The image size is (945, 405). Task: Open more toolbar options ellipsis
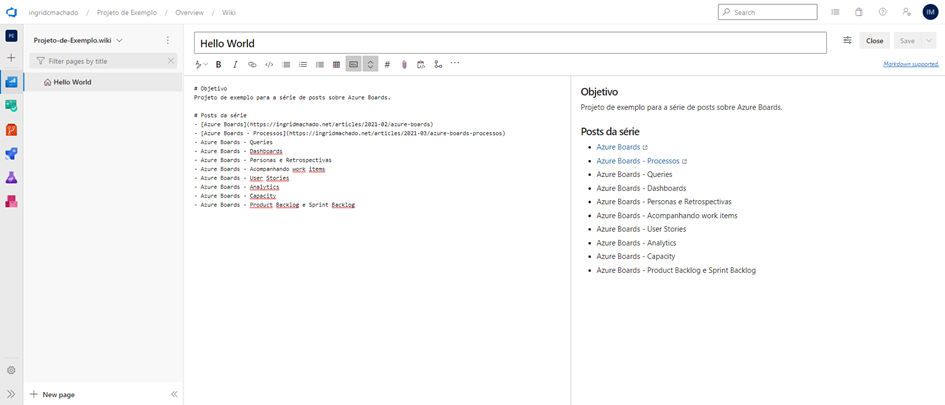pyautogui.click(x=455, y=62)
